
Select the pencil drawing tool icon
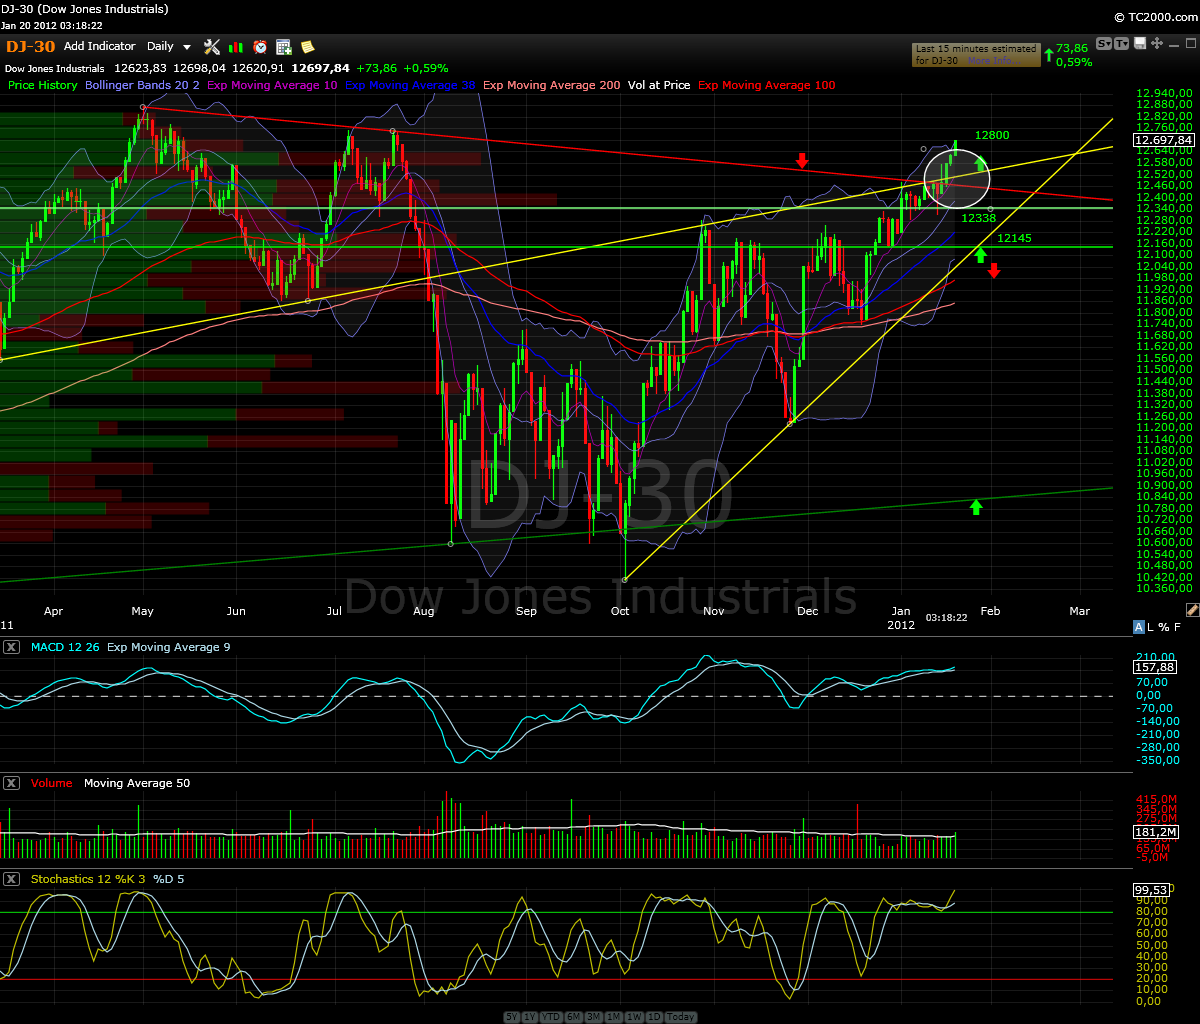(x=1192, y=608)
